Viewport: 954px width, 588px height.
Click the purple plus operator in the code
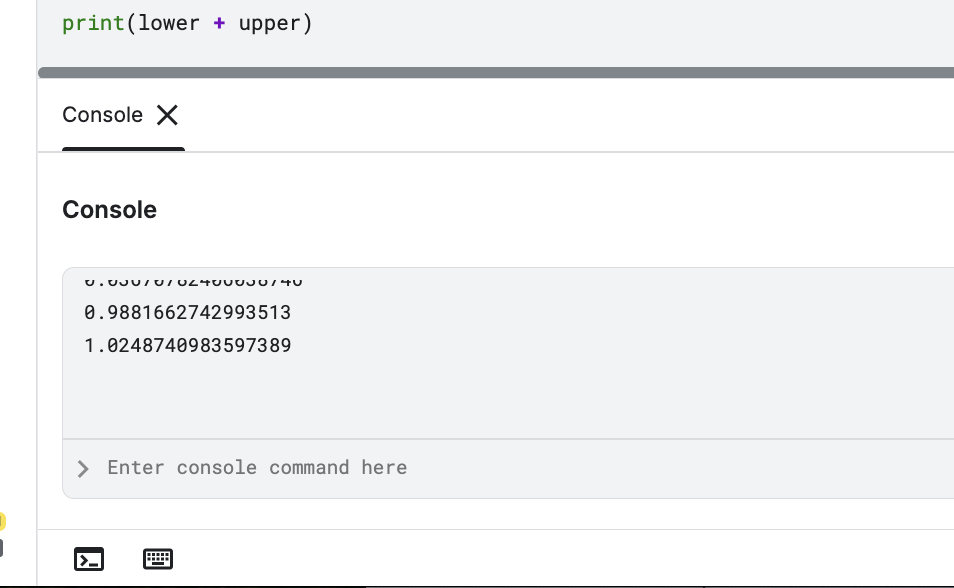click(219, 23)
